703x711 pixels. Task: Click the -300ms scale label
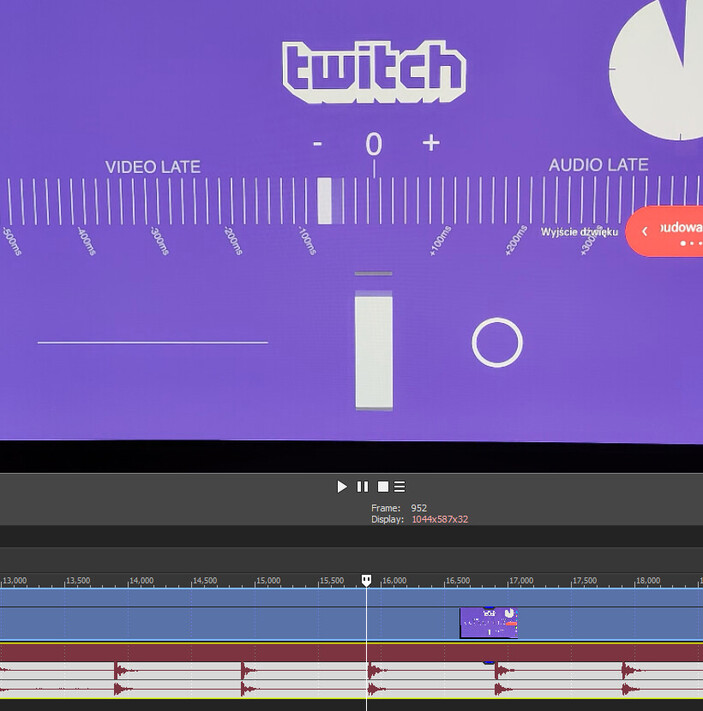point(159,241)
